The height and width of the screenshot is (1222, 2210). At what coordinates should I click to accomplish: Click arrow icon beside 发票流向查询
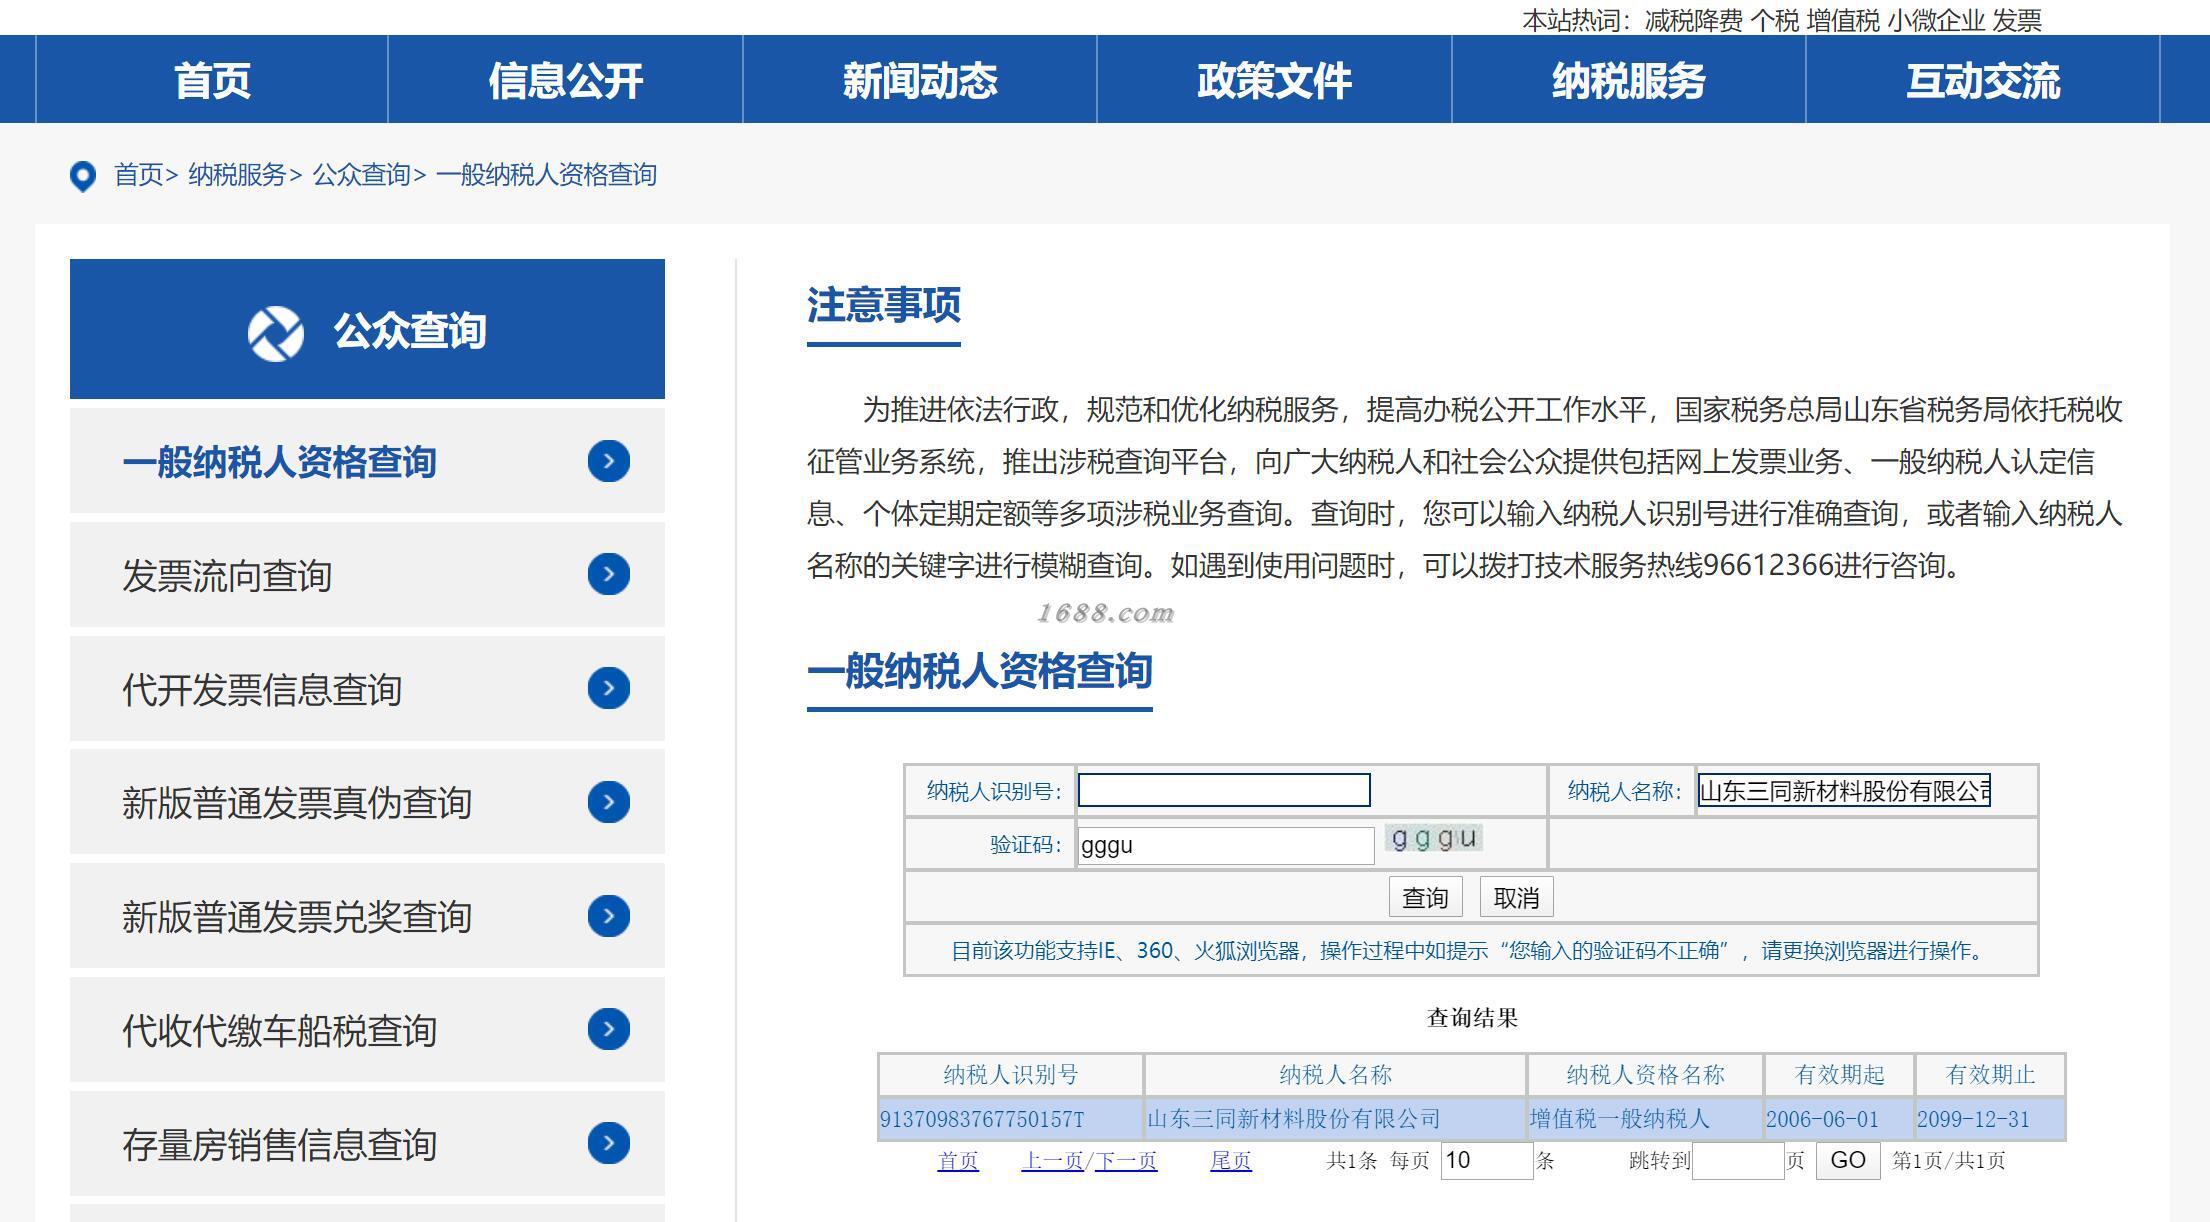608,574
